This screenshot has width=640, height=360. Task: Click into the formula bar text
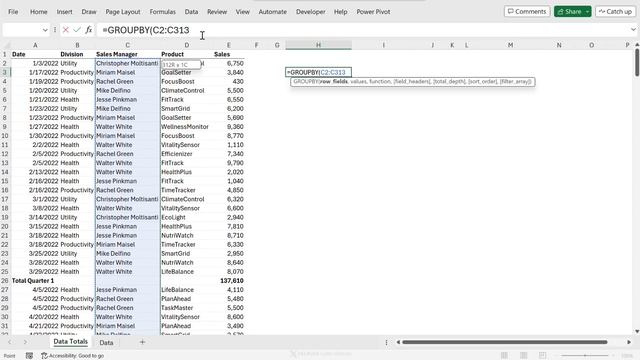tap(146, 30)
